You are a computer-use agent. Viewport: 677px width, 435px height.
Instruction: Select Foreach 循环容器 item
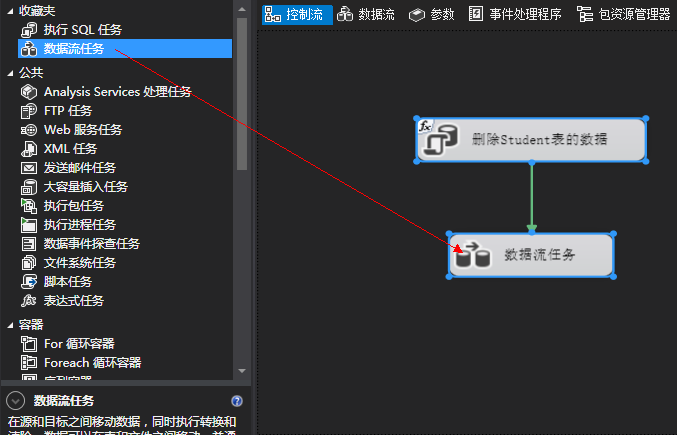(125, 363)
